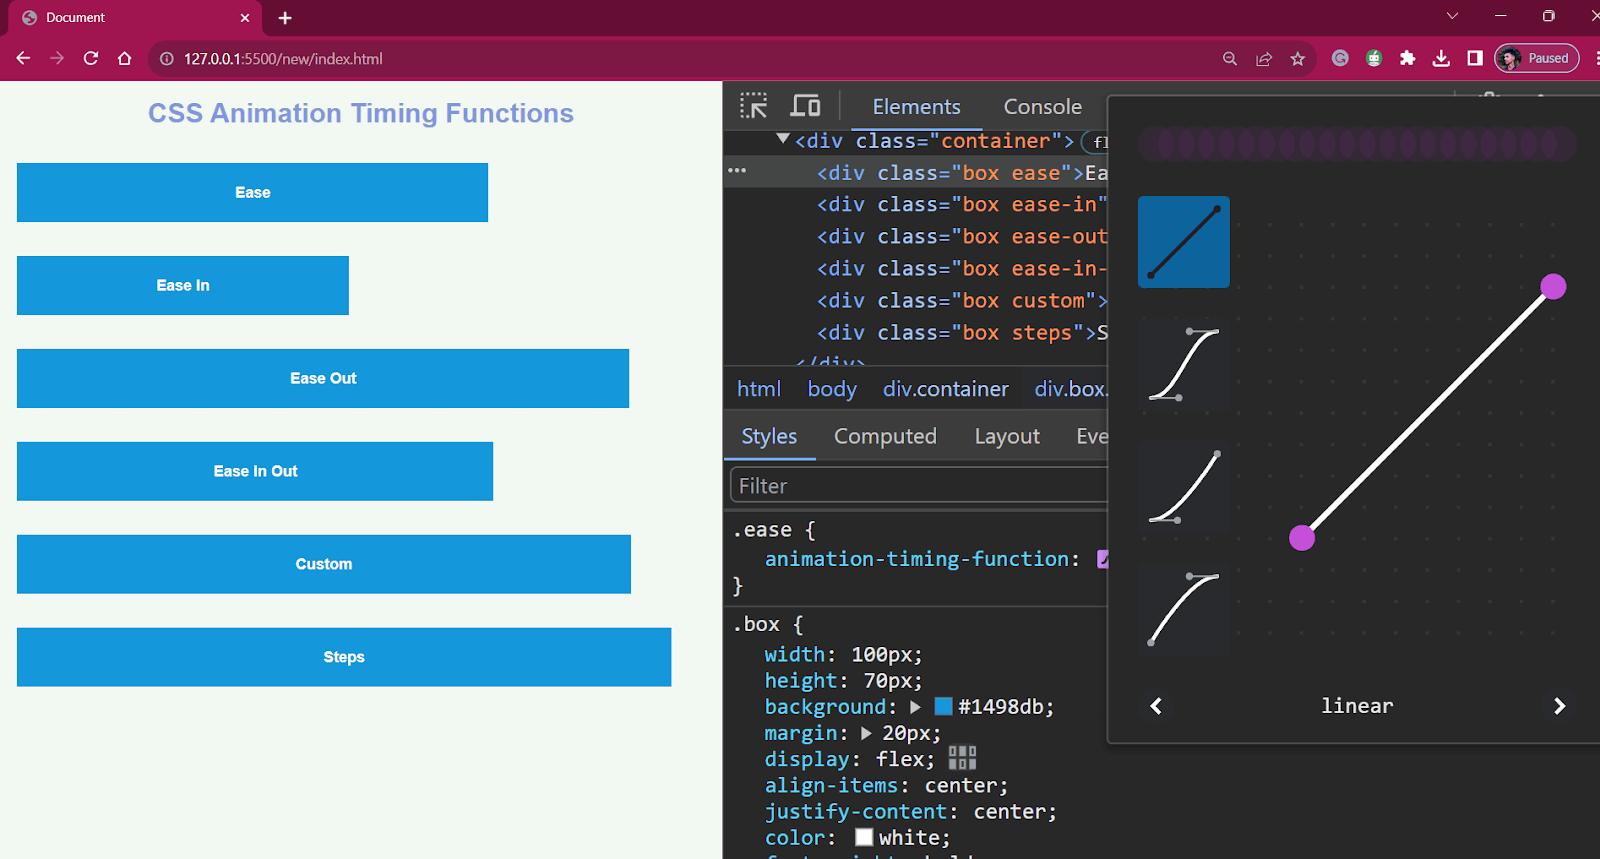The width and height of the screenshot is (1600, 859).
Task: Select the linear curve preset thumbnail
Action: 1184,242
